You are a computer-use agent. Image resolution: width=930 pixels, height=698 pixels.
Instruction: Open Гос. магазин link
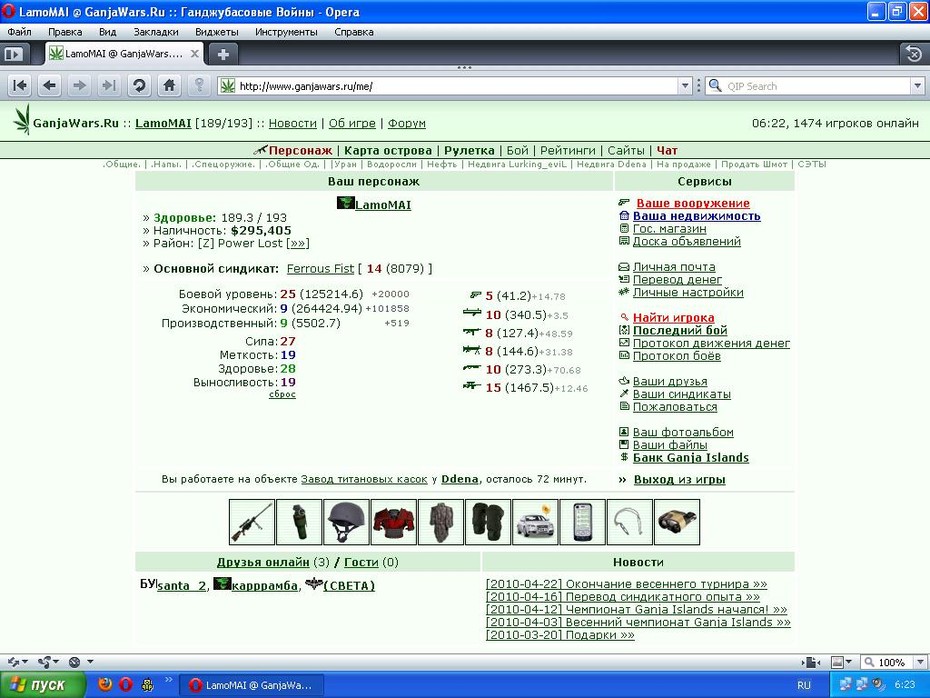pyautogui.click(x=670, y=228)
